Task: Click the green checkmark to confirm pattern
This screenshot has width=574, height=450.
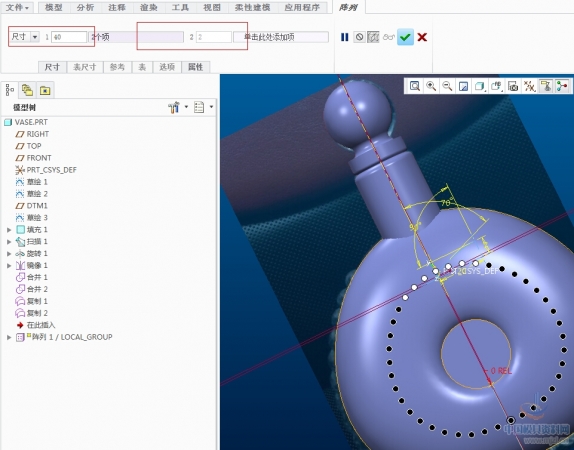Action: tap(405, 37)
